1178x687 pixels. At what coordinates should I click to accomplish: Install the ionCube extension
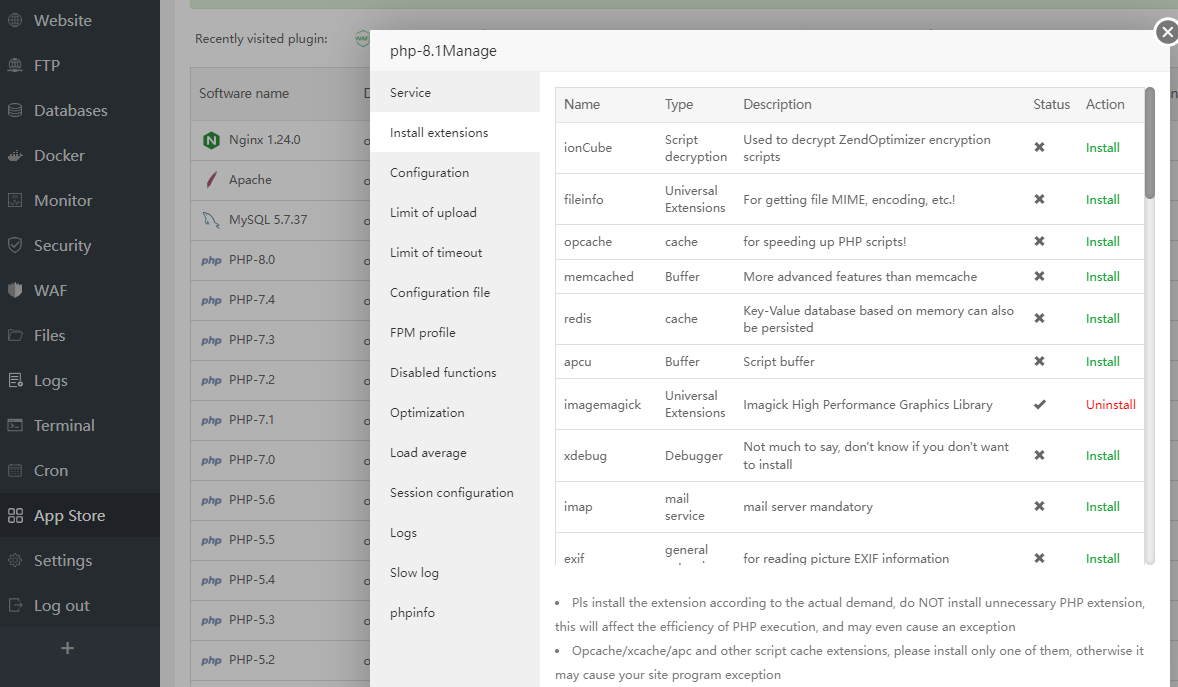1102,148
